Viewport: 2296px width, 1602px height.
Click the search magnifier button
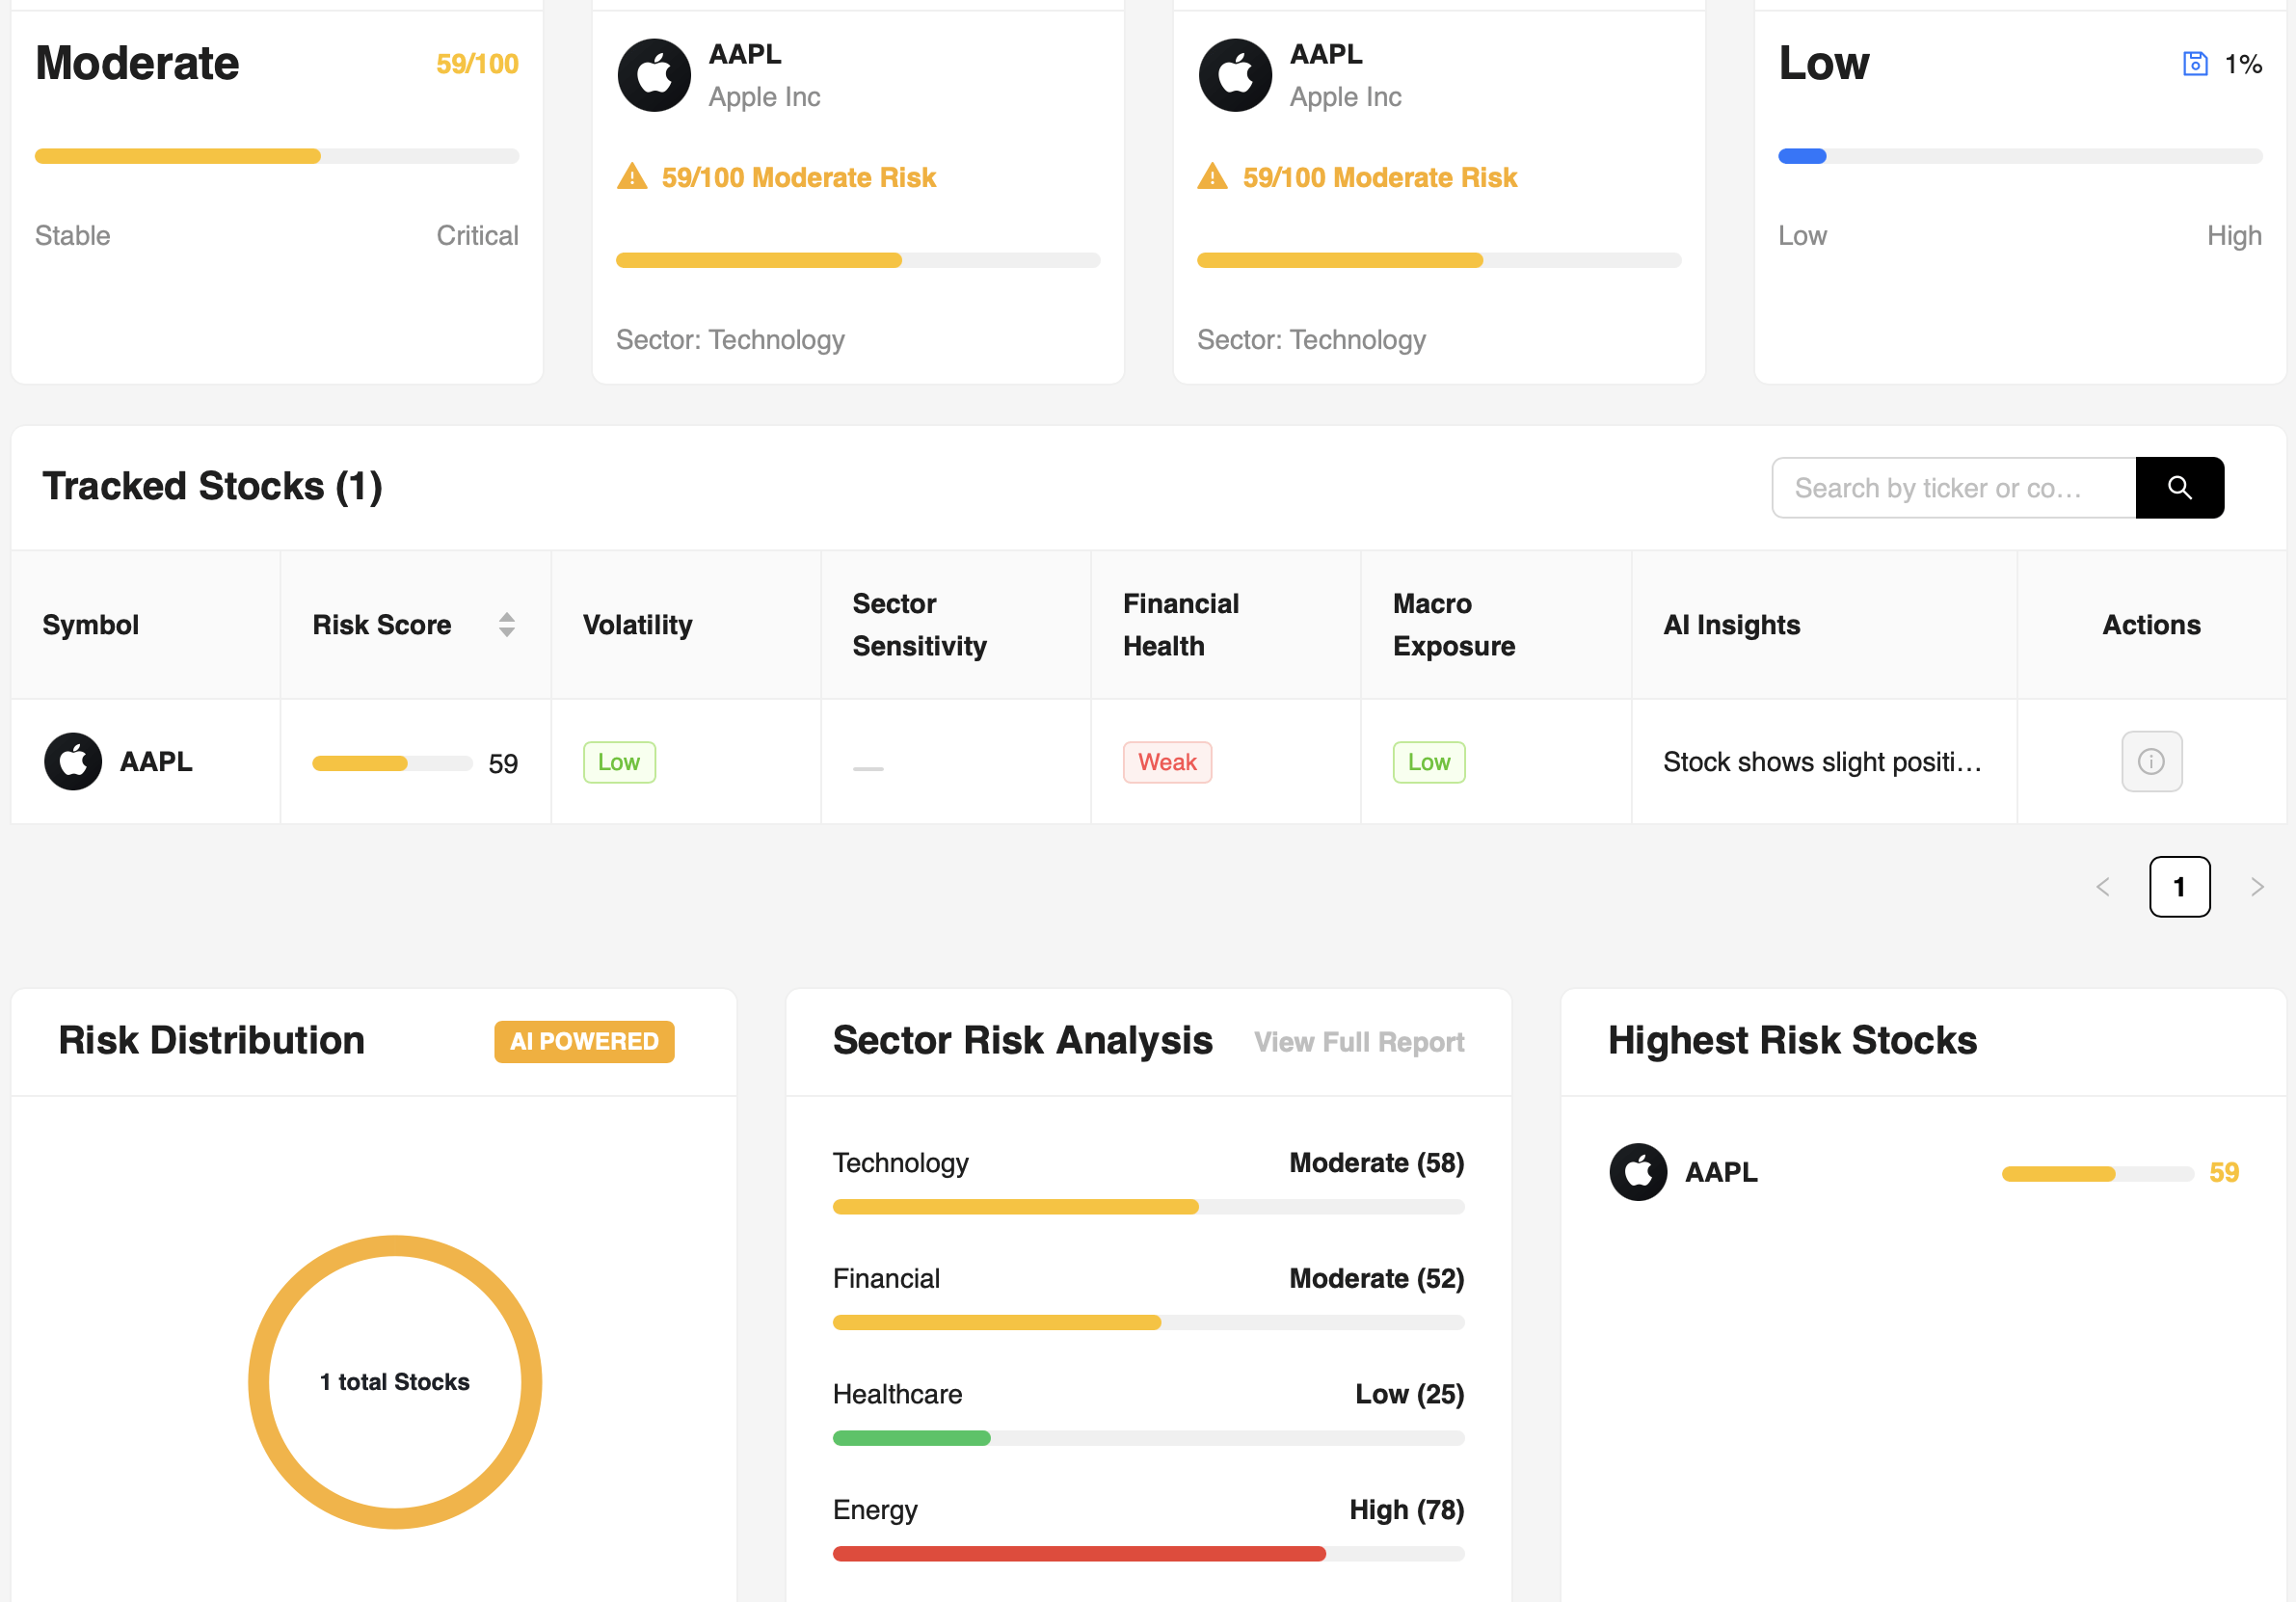click(2180, 488)
